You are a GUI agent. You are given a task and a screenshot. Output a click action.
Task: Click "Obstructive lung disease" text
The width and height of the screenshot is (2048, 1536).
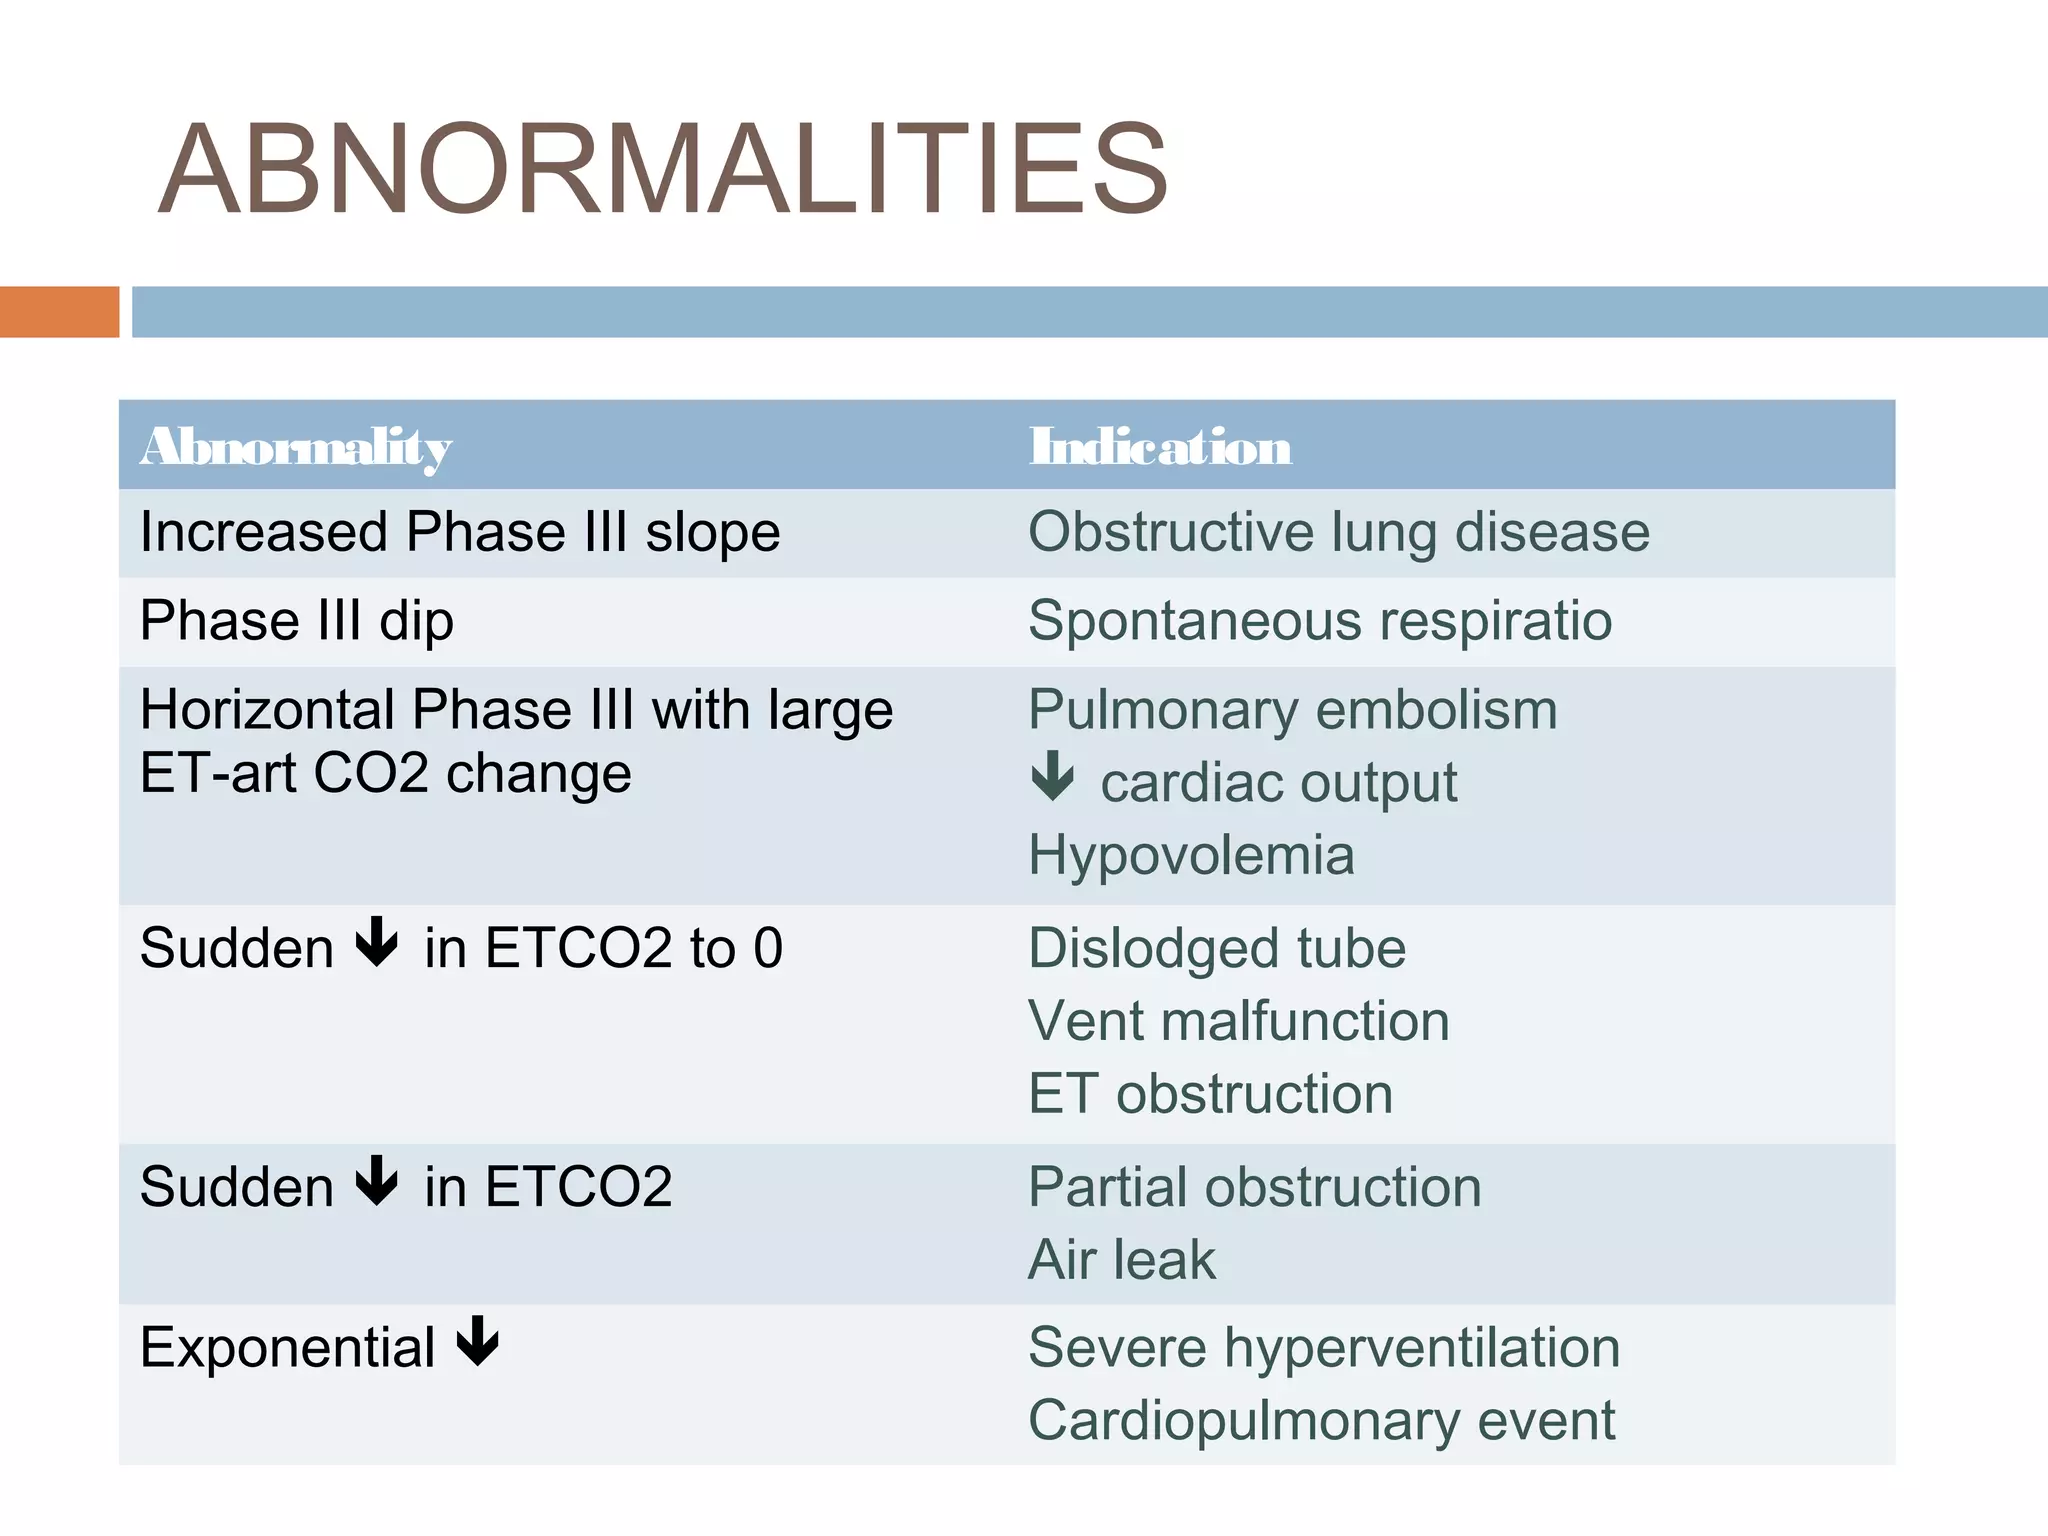point(1338,532)
